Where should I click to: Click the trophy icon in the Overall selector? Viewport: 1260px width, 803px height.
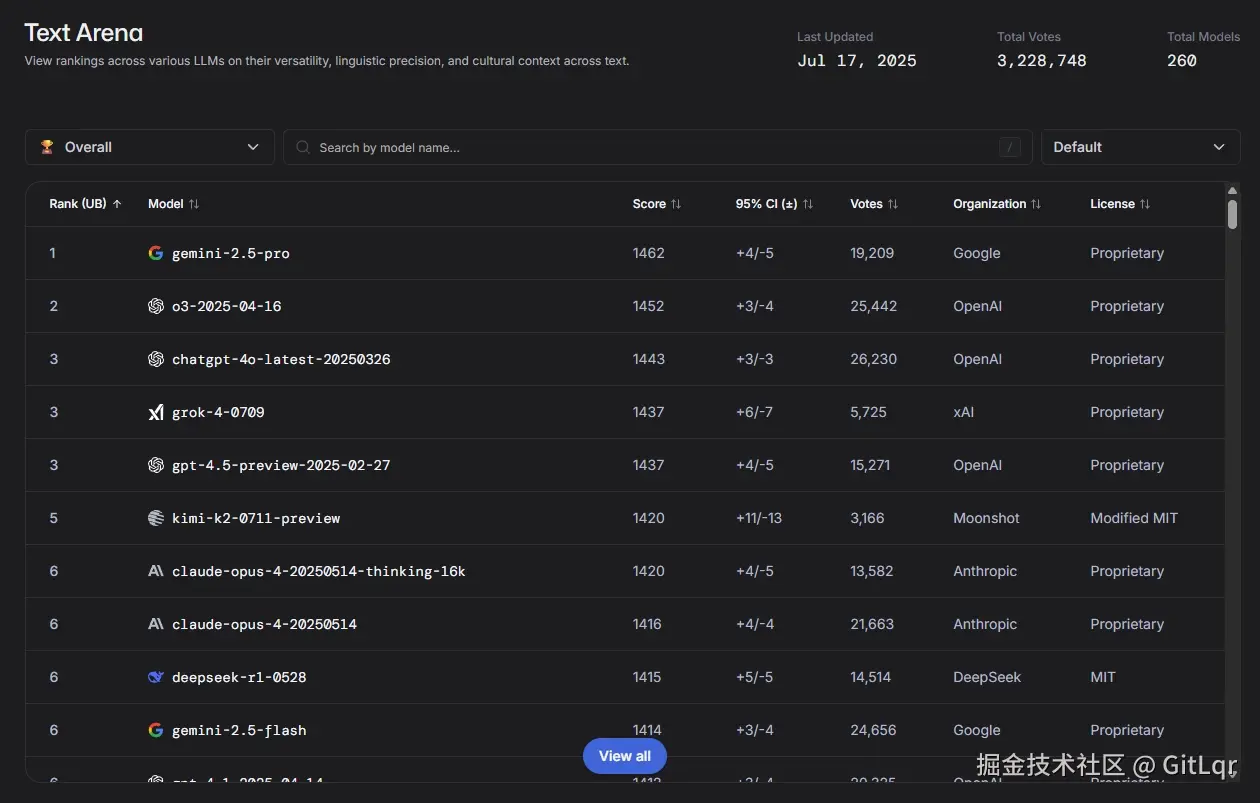point(47,147)
